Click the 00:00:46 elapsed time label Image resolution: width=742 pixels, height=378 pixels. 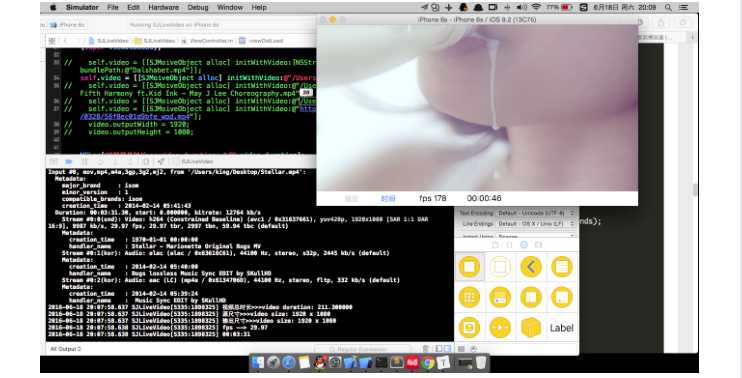(x=484, y=198)
